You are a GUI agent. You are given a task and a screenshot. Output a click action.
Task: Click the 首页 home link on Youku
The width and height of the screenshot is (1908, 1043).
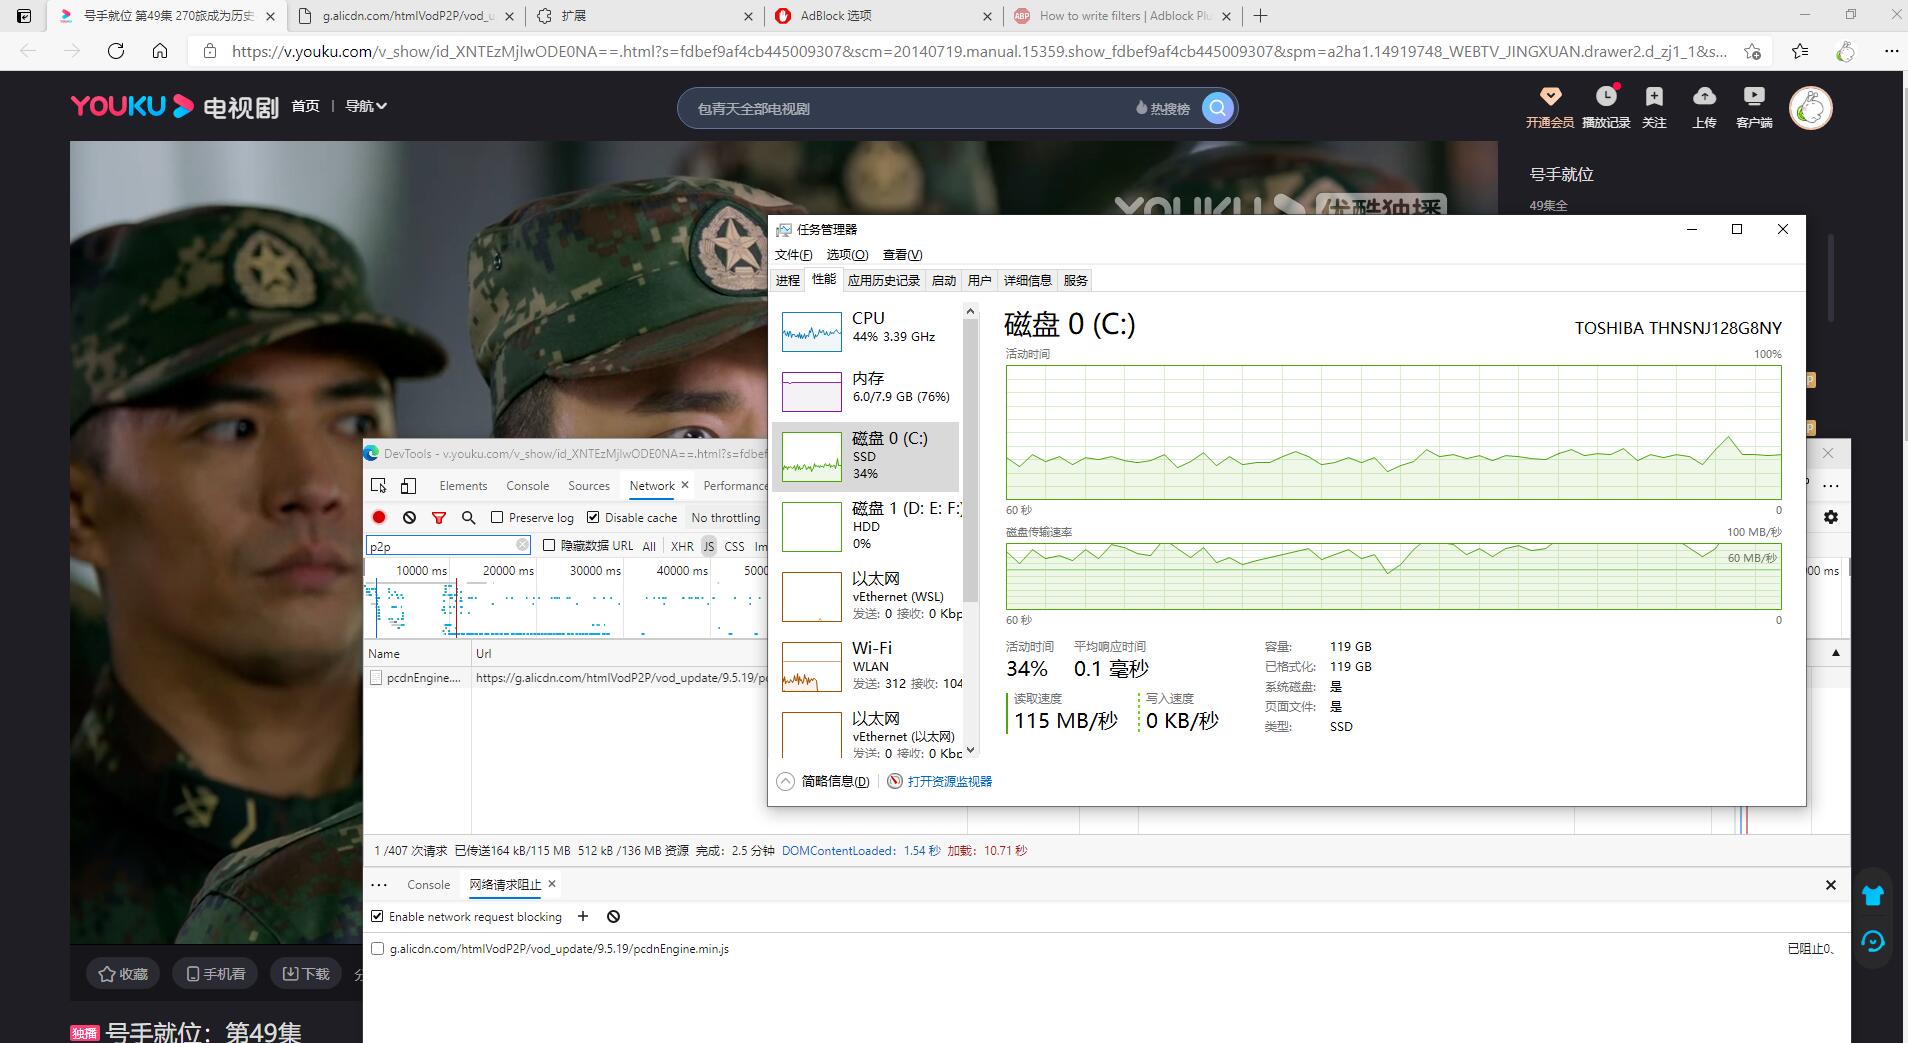pos(306,106)
